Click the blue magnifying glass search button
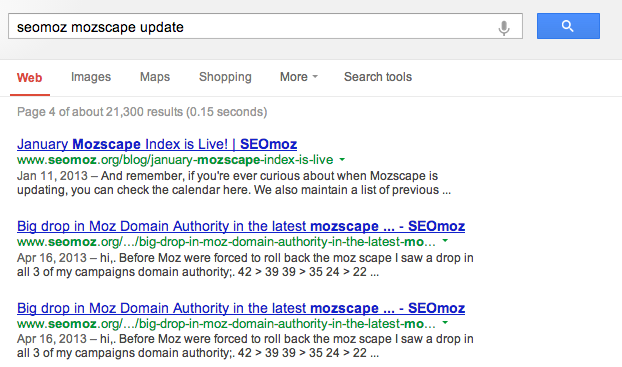This screenshot has width=622, height=367. (x=568, y=26)
